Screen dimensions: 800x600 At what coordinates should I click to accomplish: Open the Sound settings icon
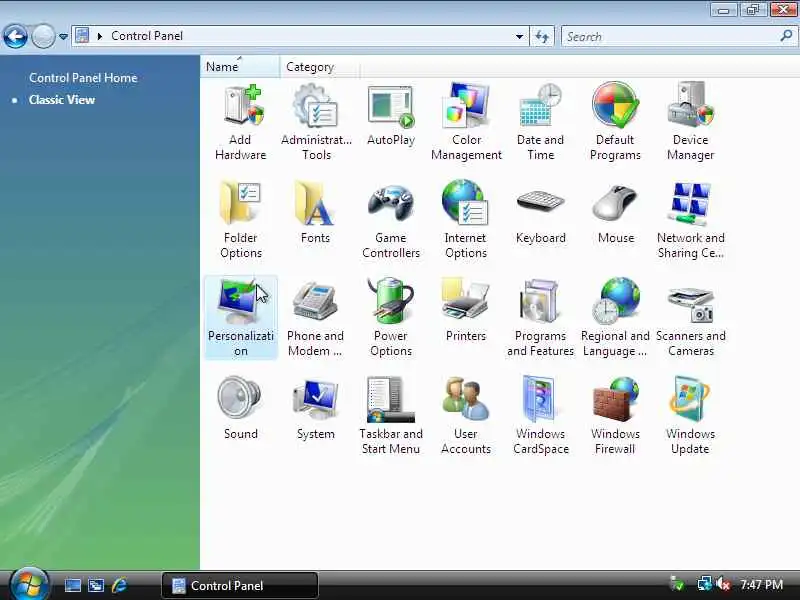[240, 409]
